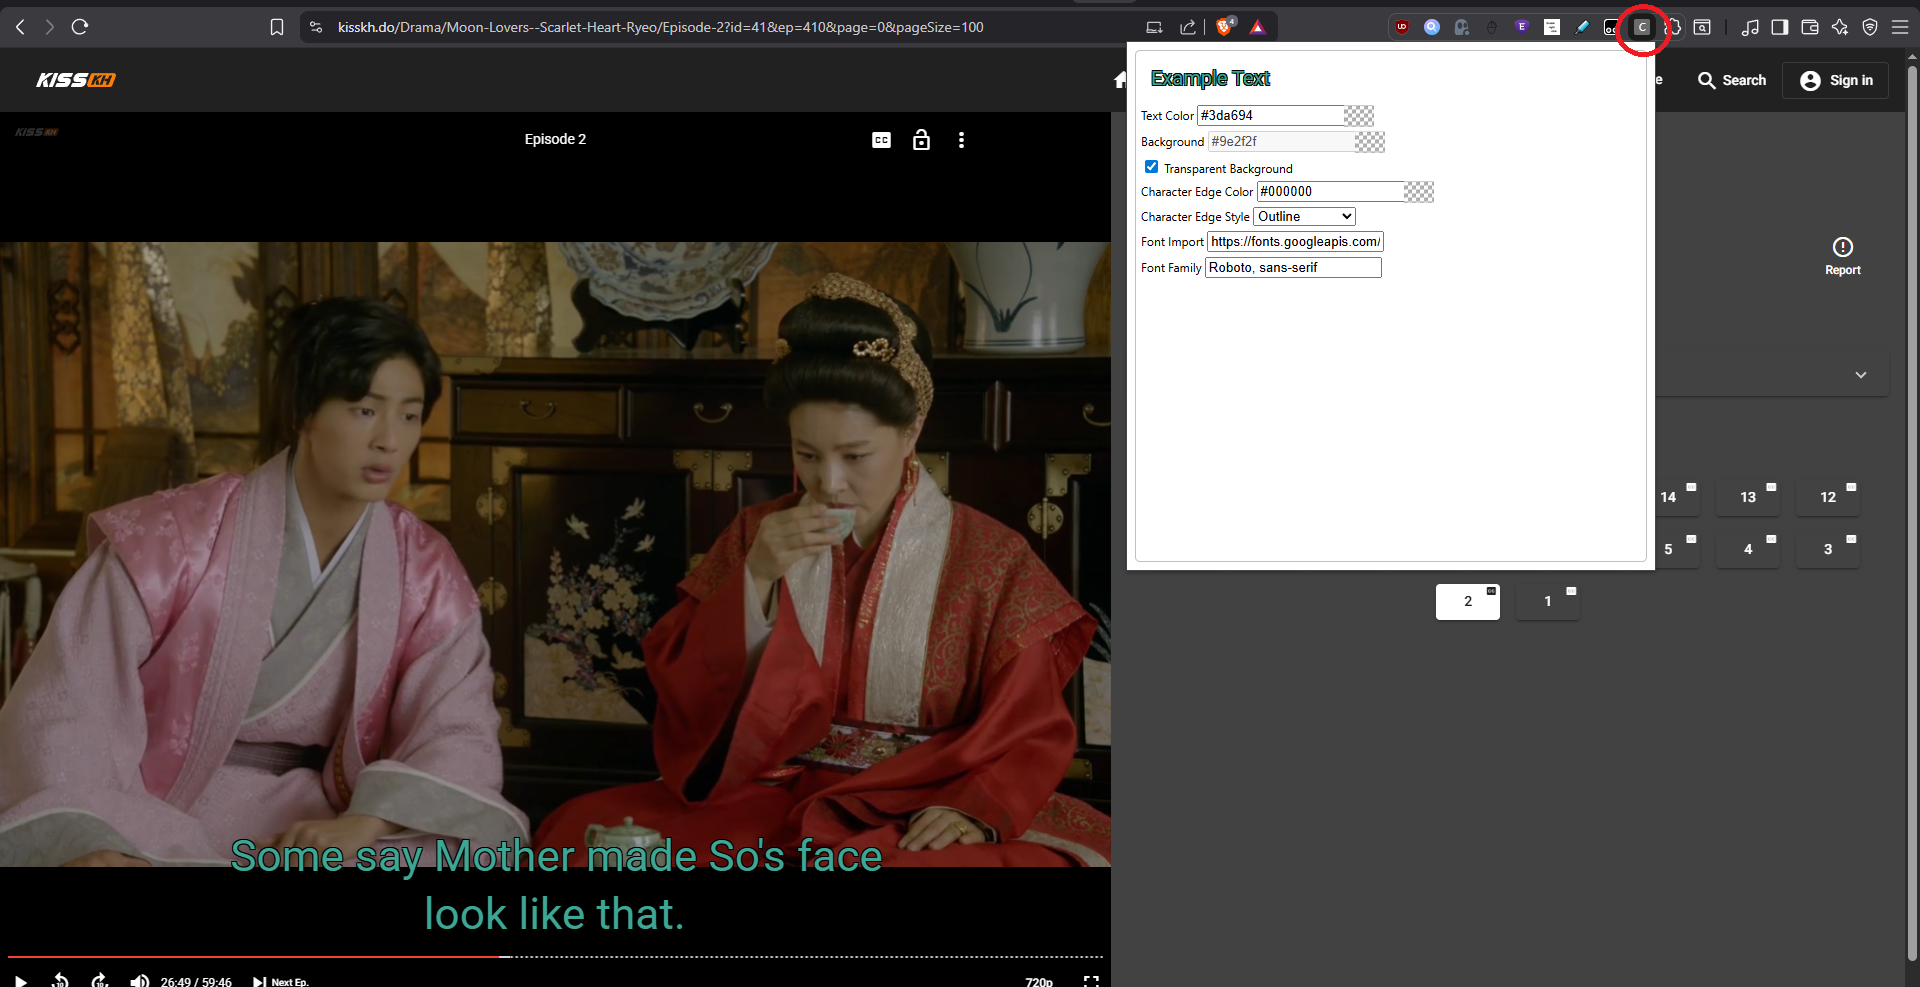Toggle closed captions on the video
The height and width of the screenshot is (987, 1920).
point(881,140)
